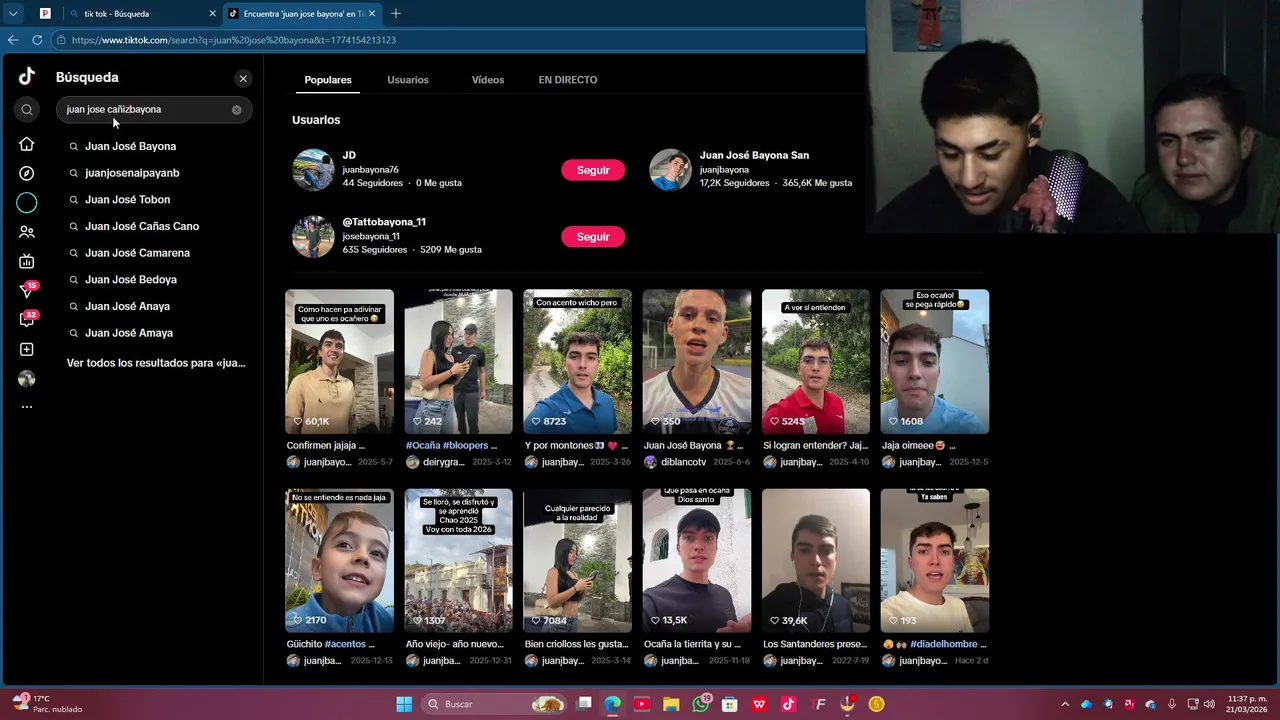Open the 'Bien criollos les gusta' video
Viewport: 1280px width, 720px height.
pyautogui.click(x=577, y=561)
